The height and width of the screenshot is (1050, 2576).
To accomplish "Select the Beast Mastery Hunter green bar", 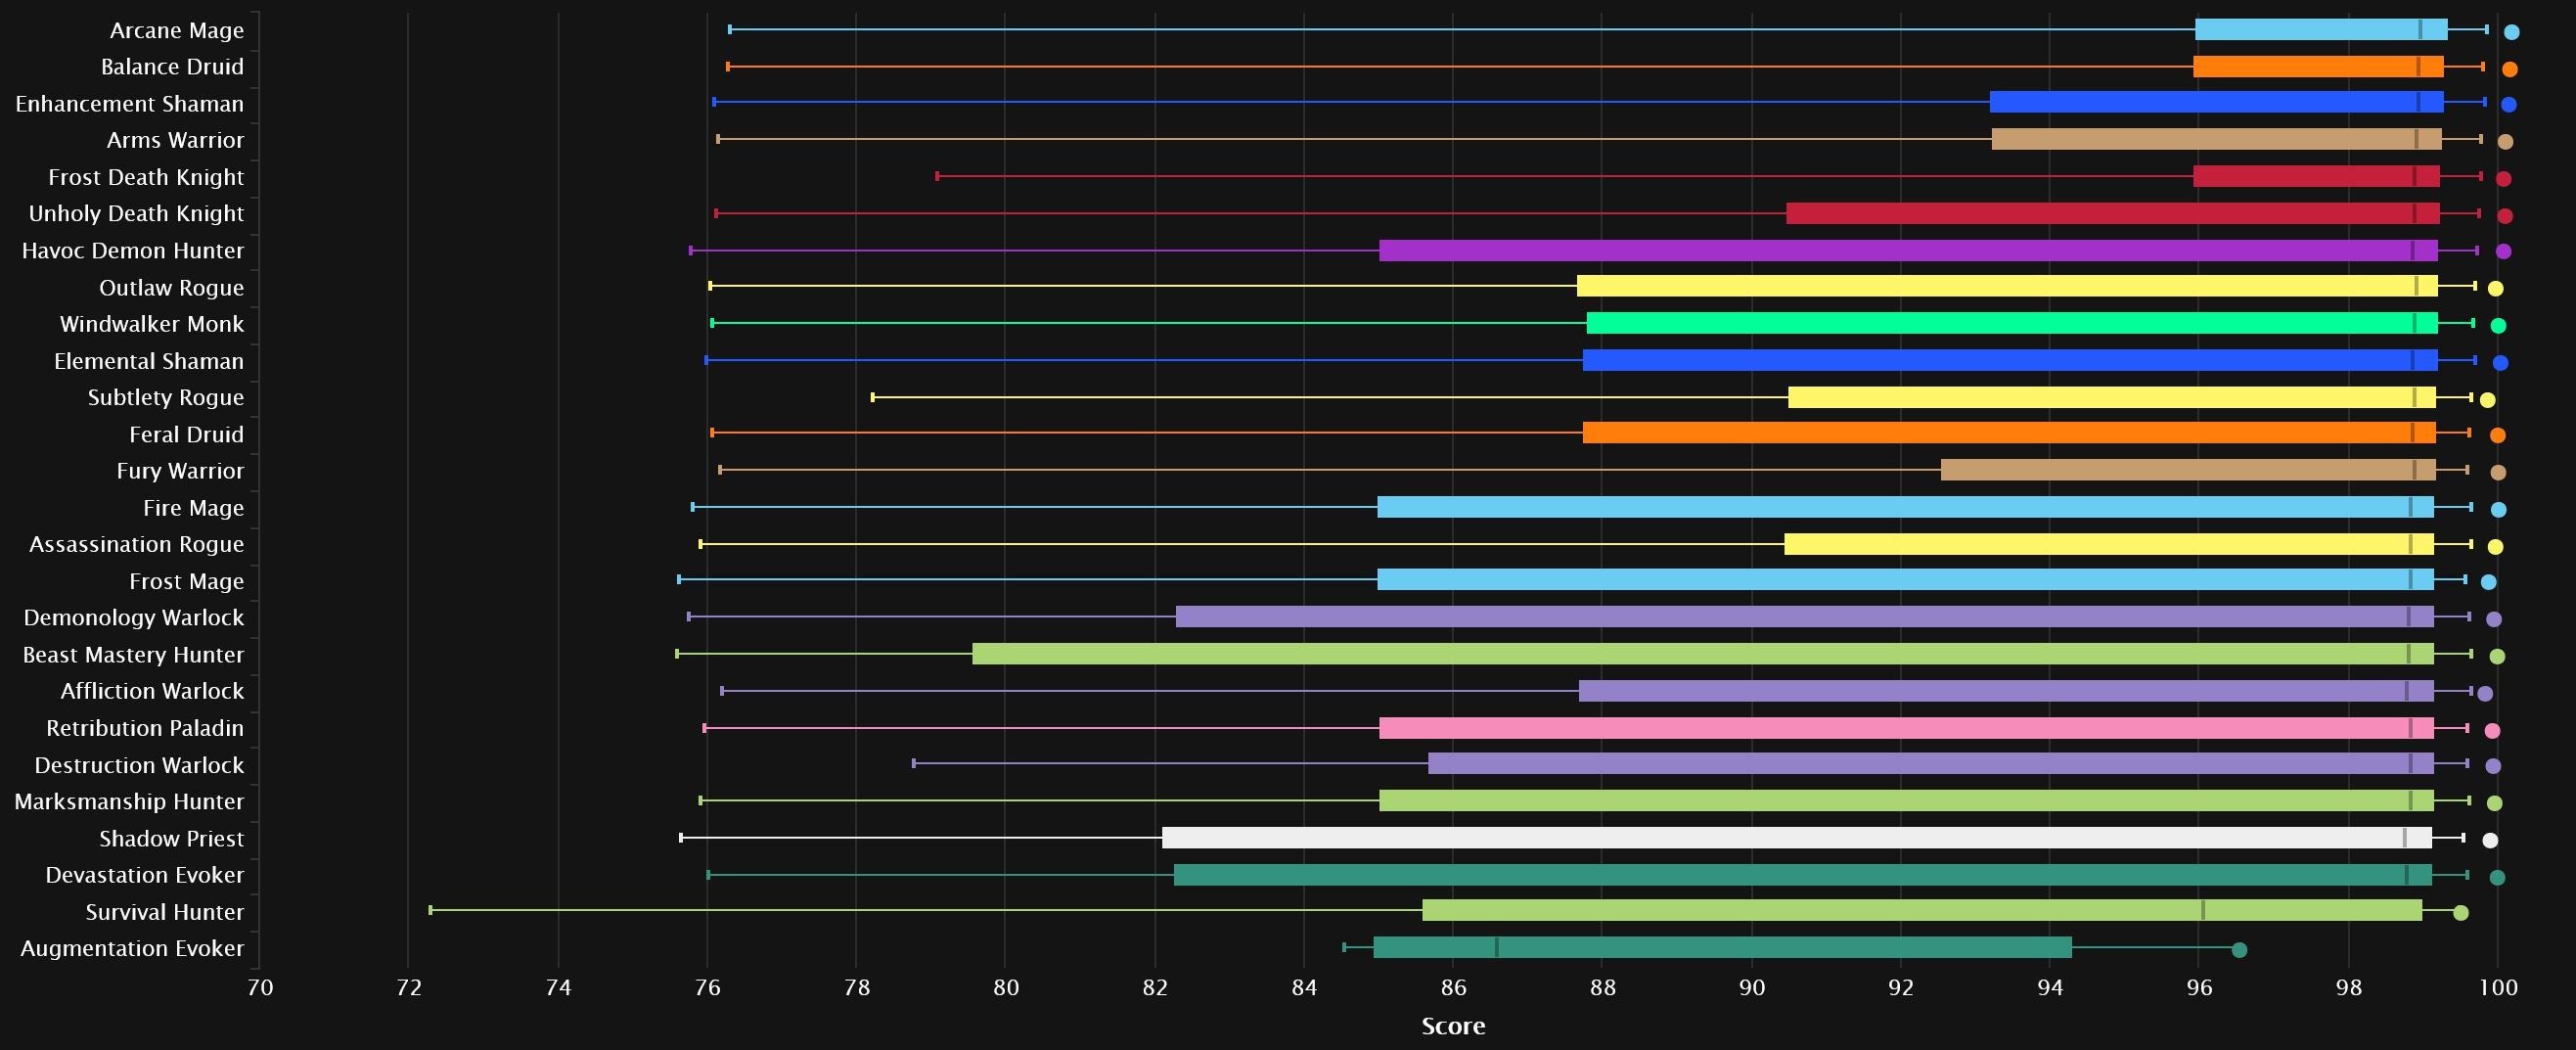I will click(1703, 655).
